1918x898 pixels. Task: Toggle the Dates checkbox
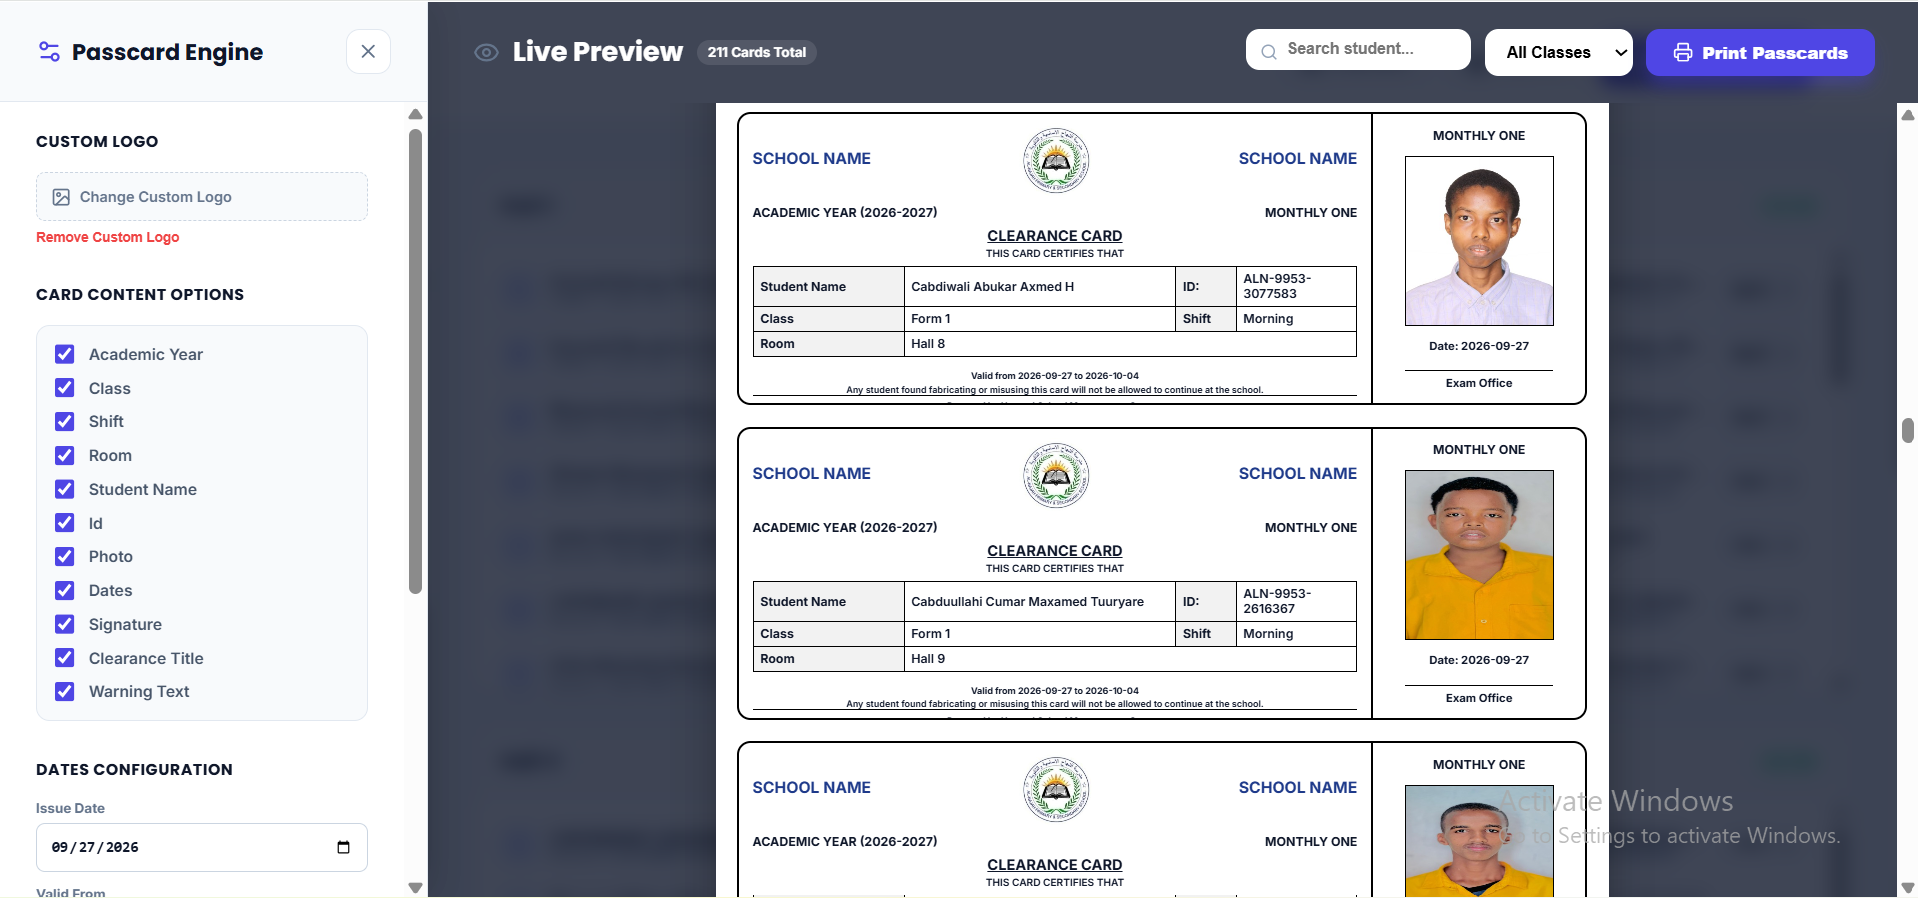(65, 590)
